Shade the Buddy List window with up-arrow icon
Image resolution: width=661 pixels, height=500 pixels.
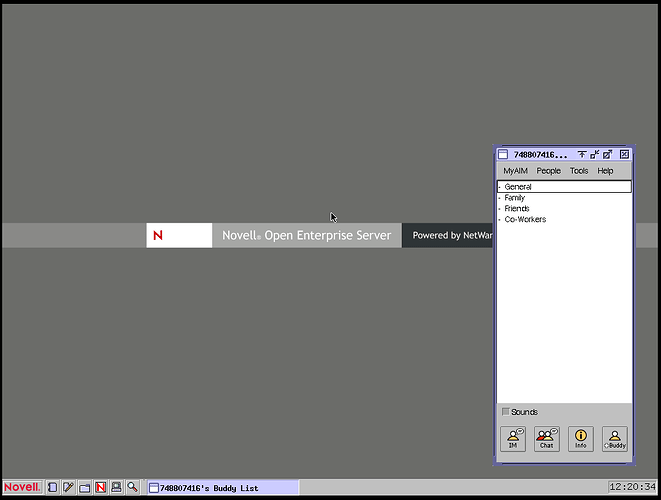tap(582, 154)
